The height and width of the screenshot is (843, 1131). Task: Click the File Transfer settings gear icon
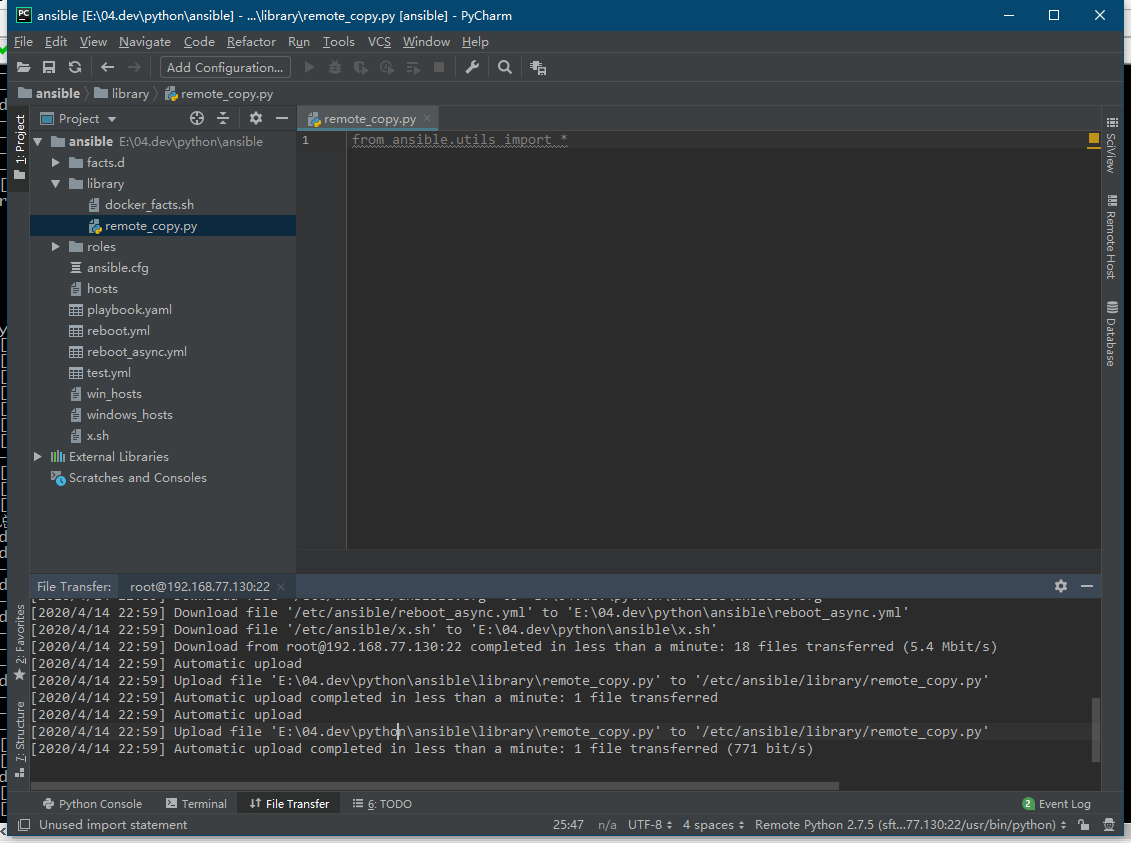tap(1060, 586)
